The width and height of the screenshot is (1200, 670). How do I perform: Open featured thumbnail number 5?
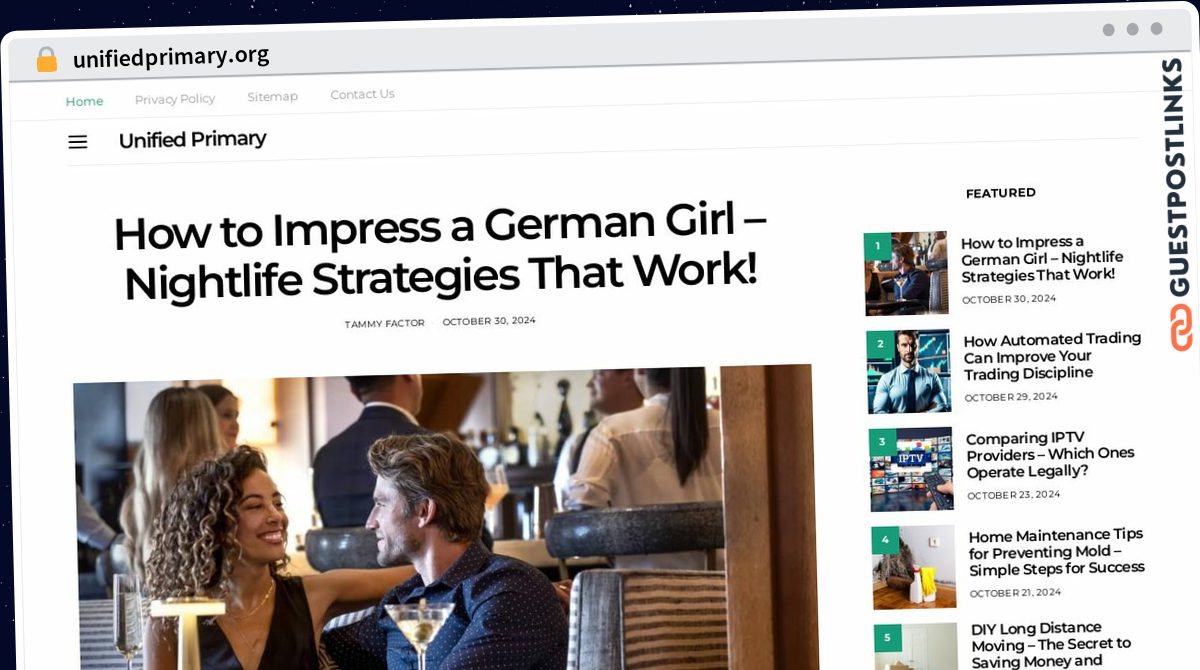(x=916, y=647)
